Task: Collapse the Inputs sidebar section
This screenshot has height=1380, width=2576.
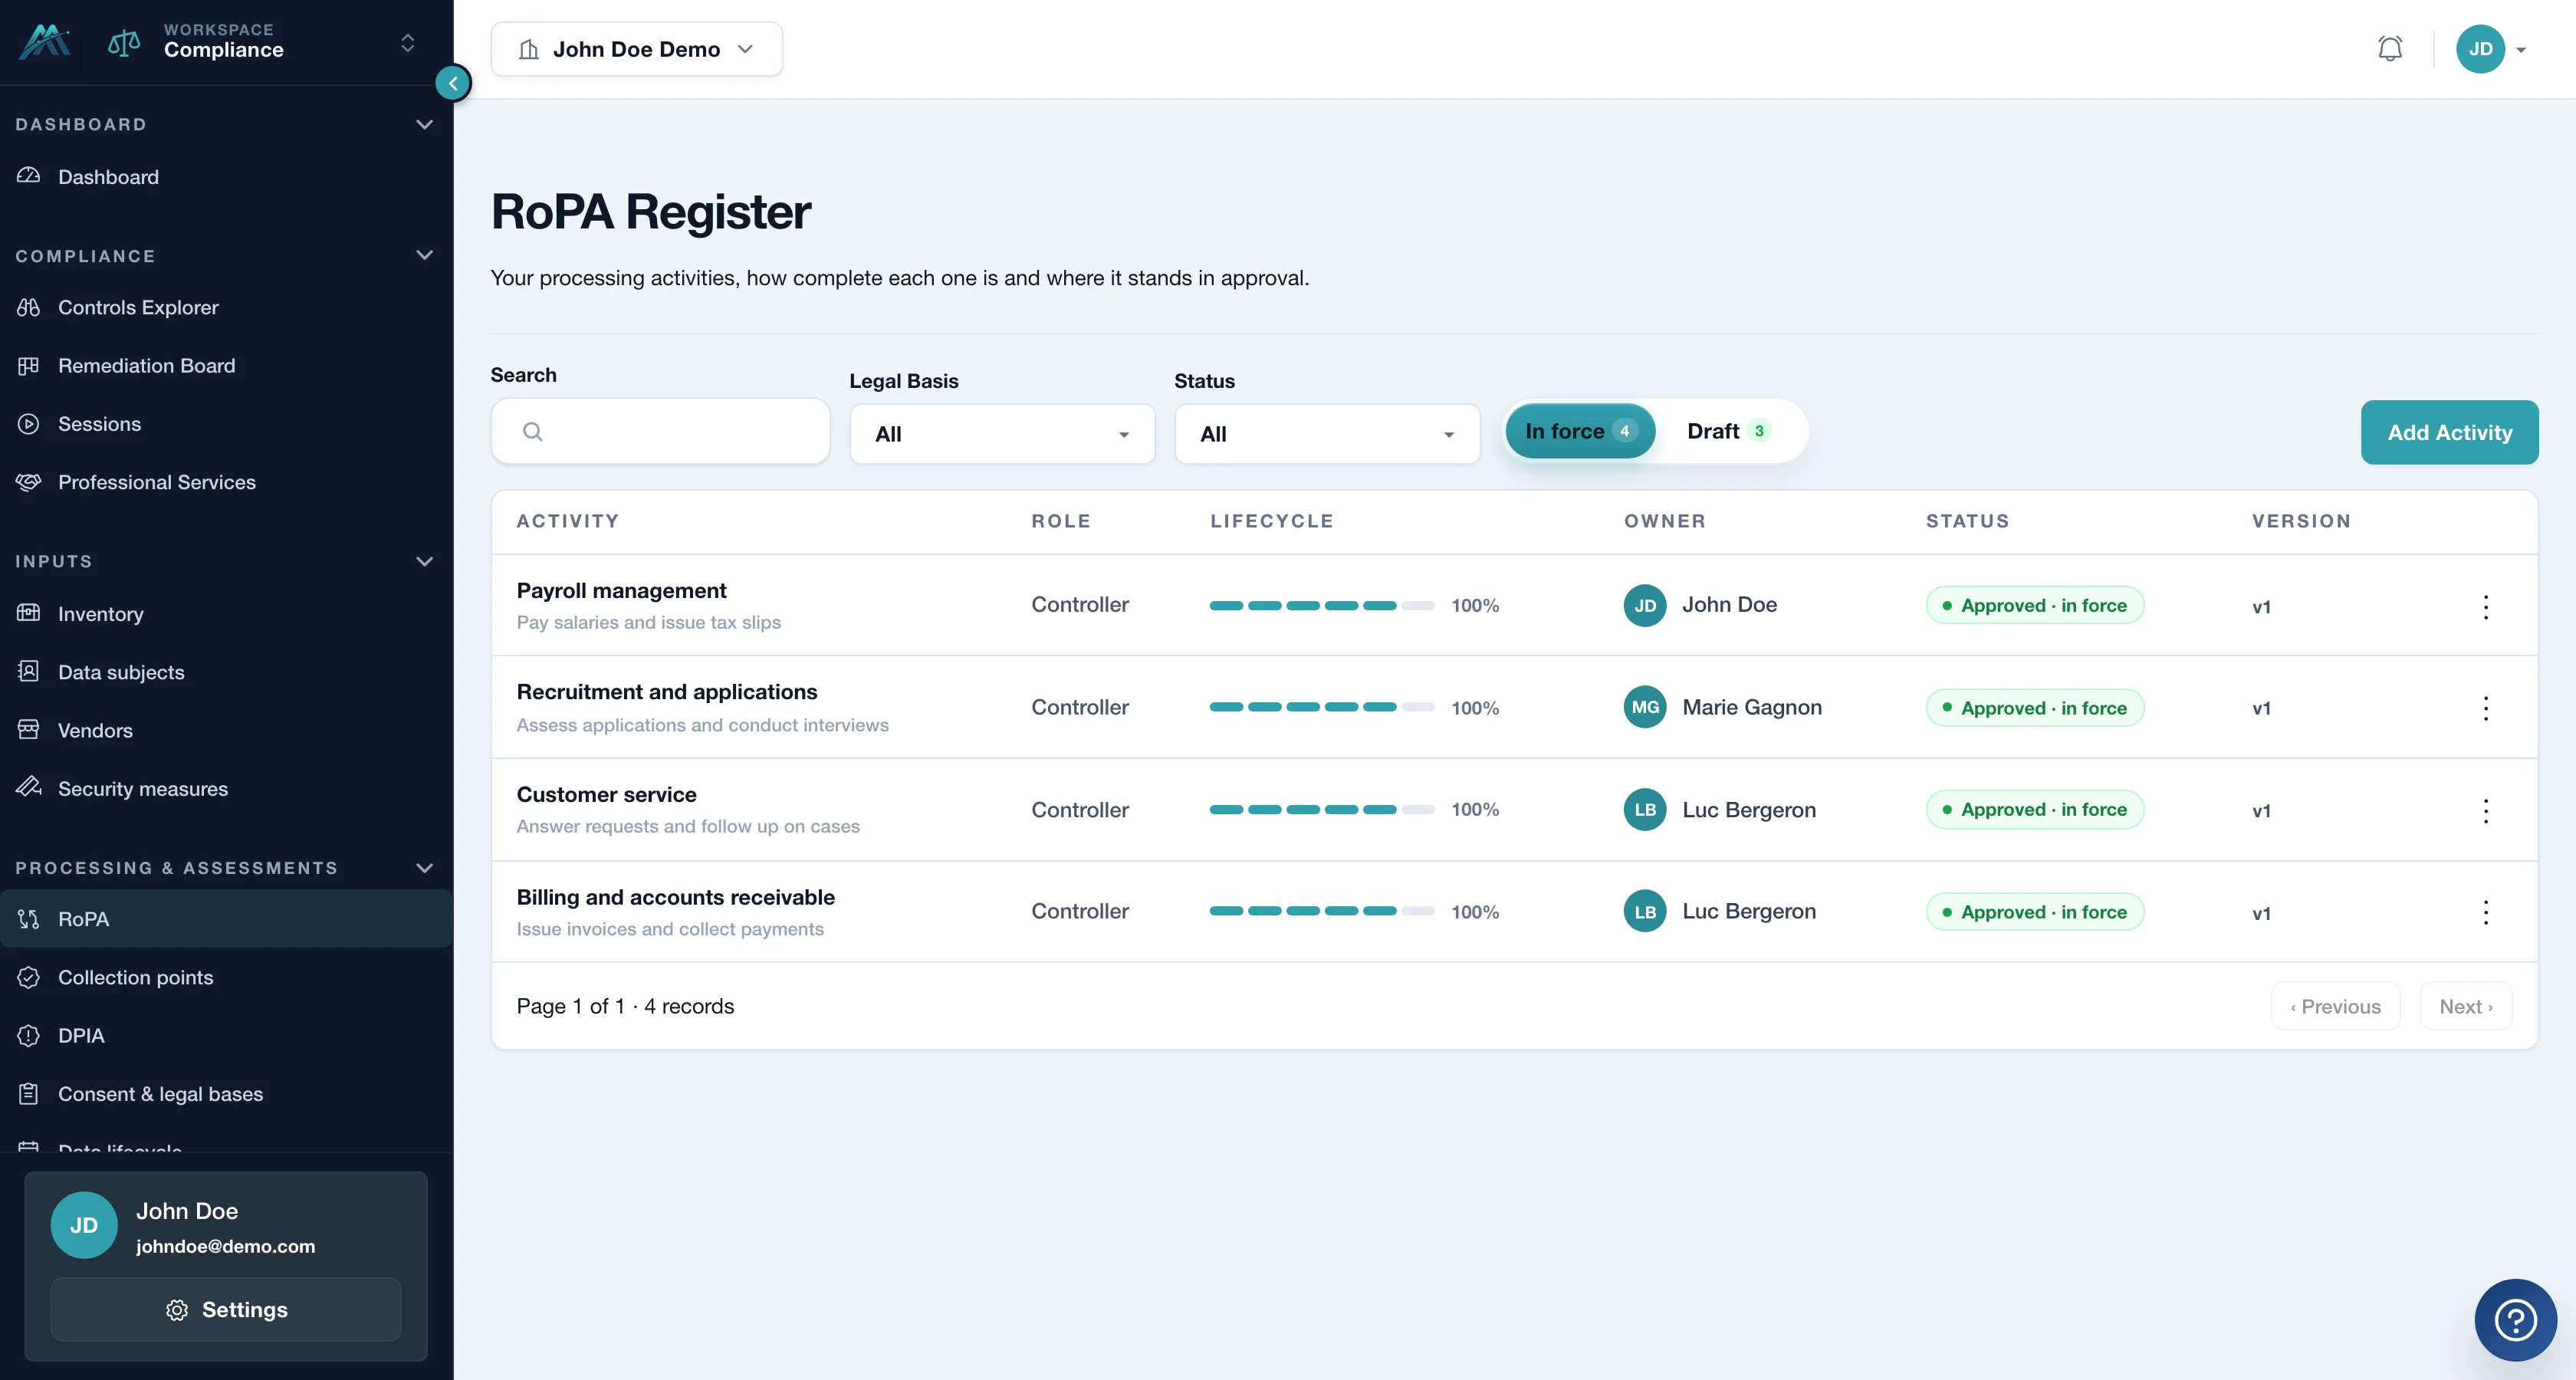Action: 424,561
